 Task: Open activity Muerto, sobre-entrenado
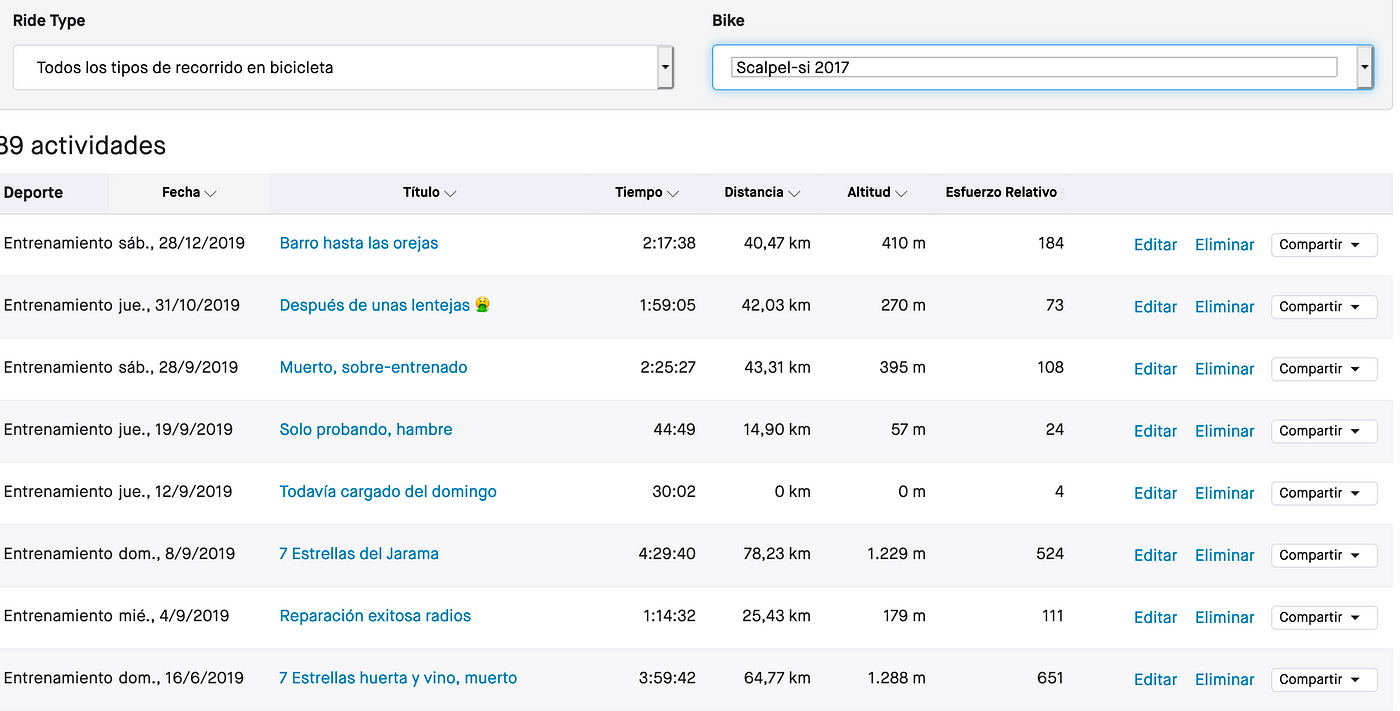[373, 367]
